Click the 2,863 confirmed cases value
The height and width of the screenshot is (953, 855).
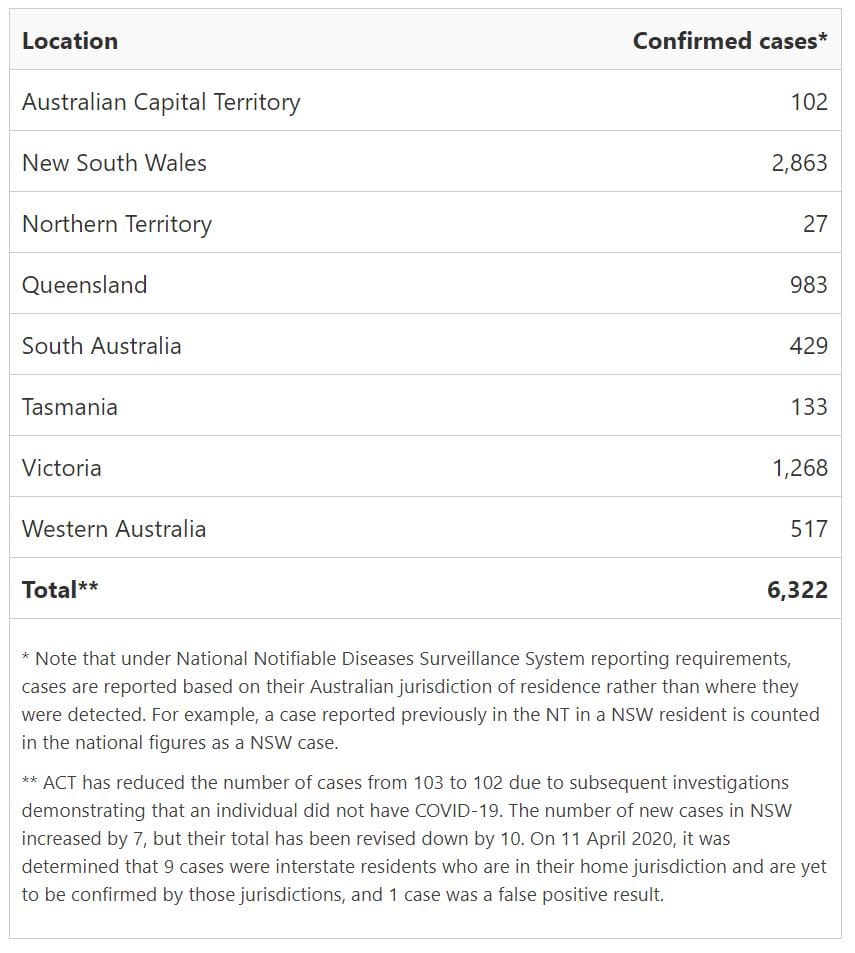pos(799,163)
